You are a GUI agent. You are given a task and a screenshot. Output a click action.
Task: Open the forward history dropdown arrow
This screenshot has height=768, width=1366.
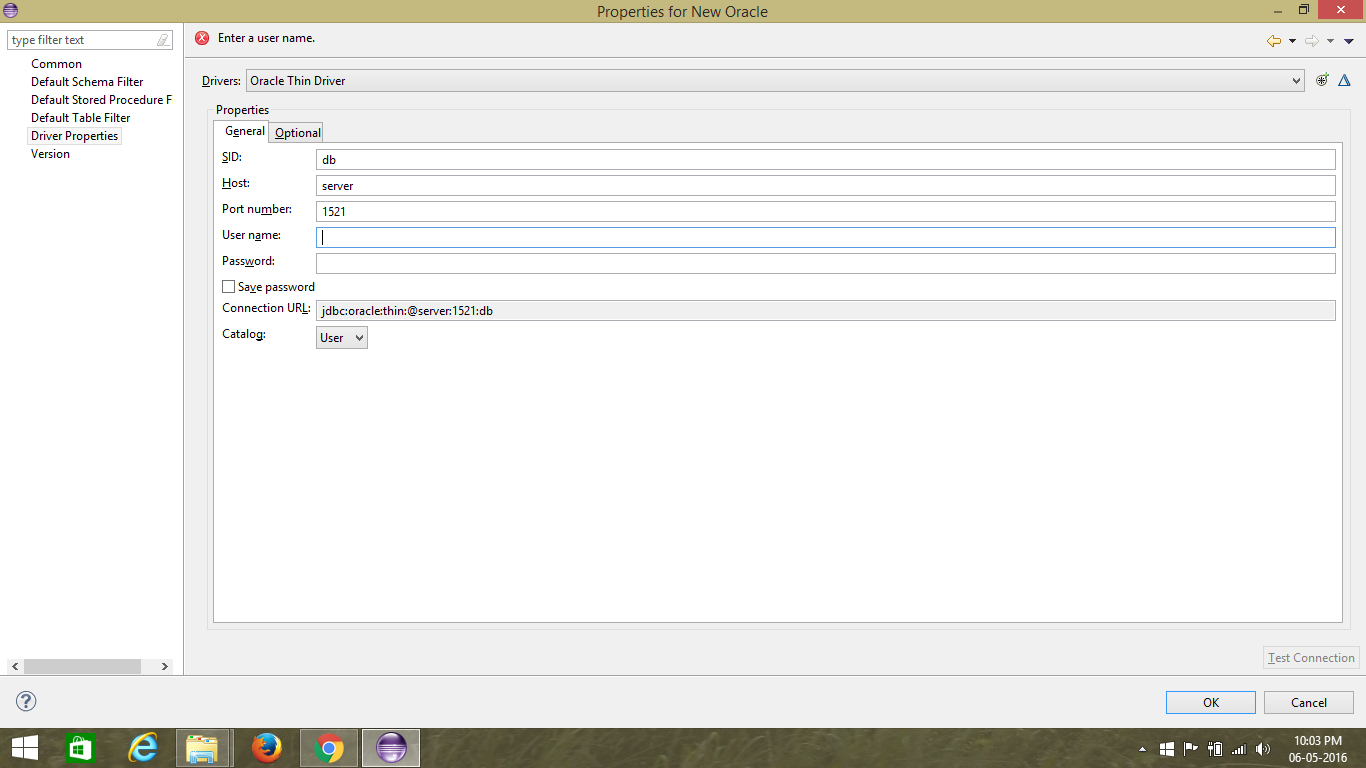point(1330,42)
